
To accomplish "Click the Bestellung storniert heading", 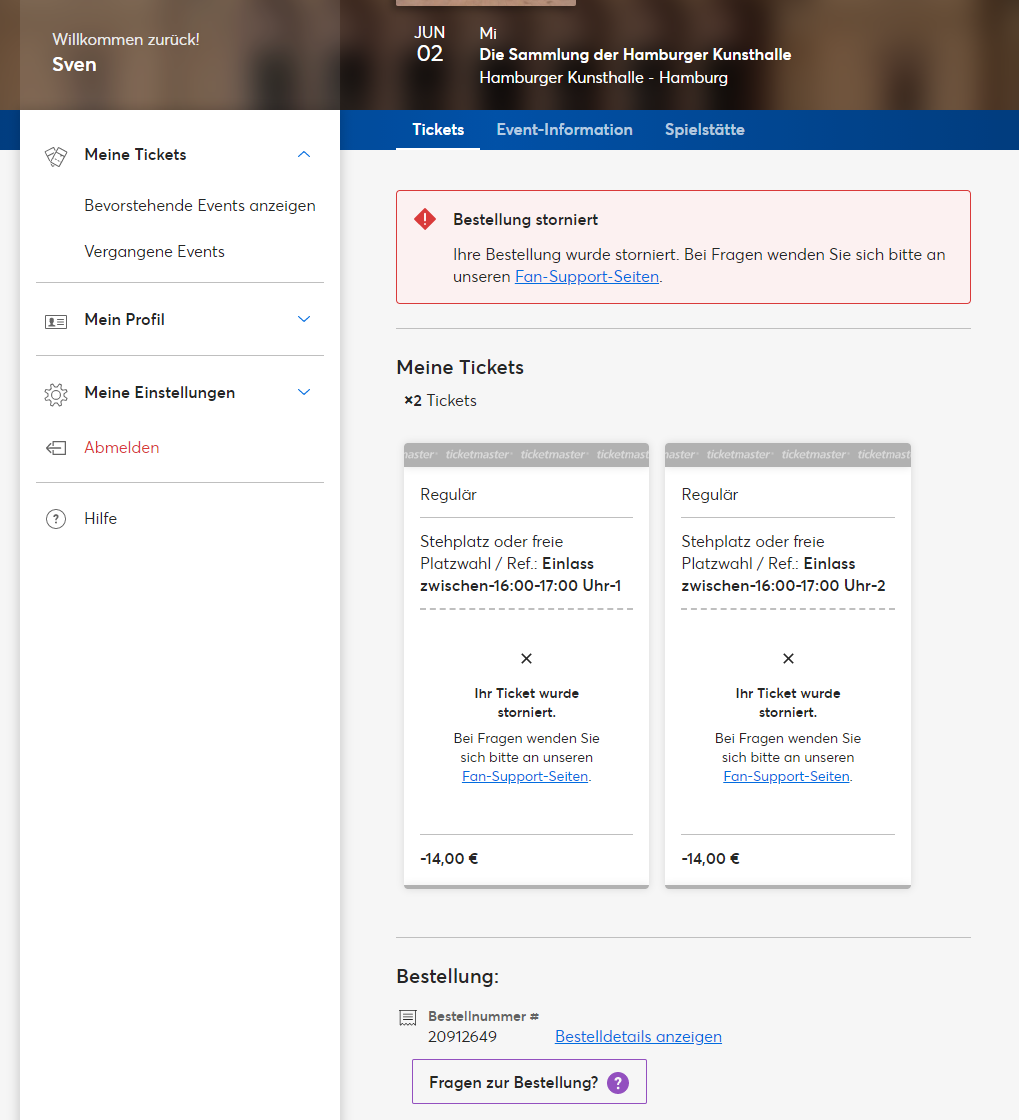I will pos(526,220).
